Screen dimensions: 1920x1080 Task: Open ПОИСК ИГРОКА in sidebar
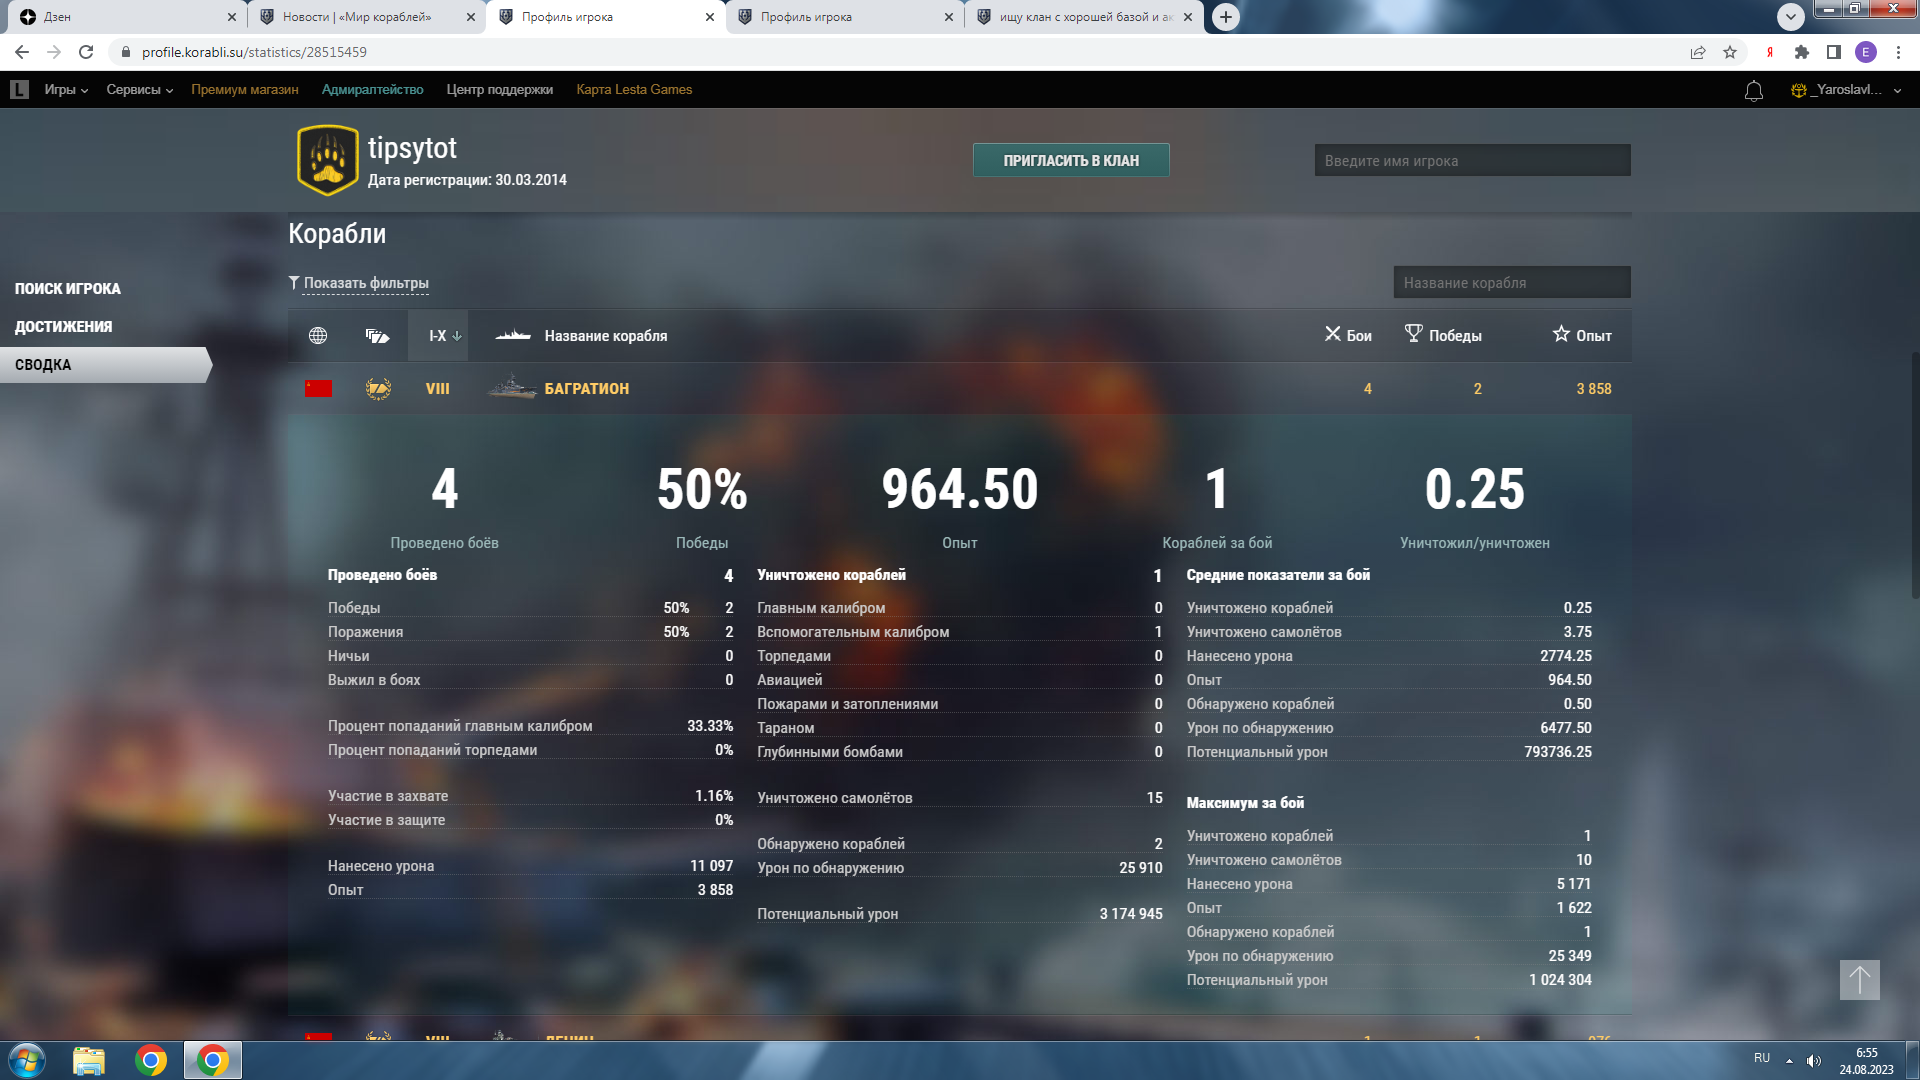[67, 289]
